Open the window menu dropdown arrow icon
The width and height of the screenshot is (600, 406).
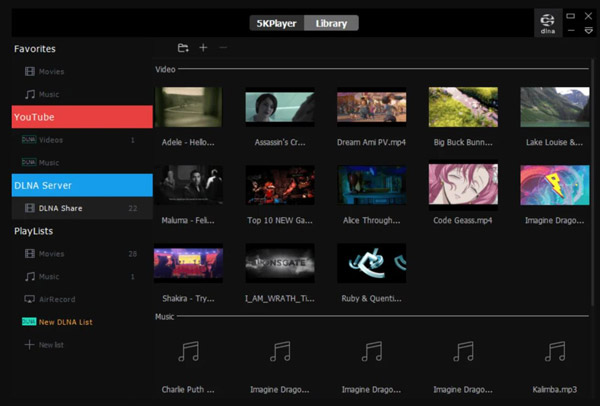[589, 31]
